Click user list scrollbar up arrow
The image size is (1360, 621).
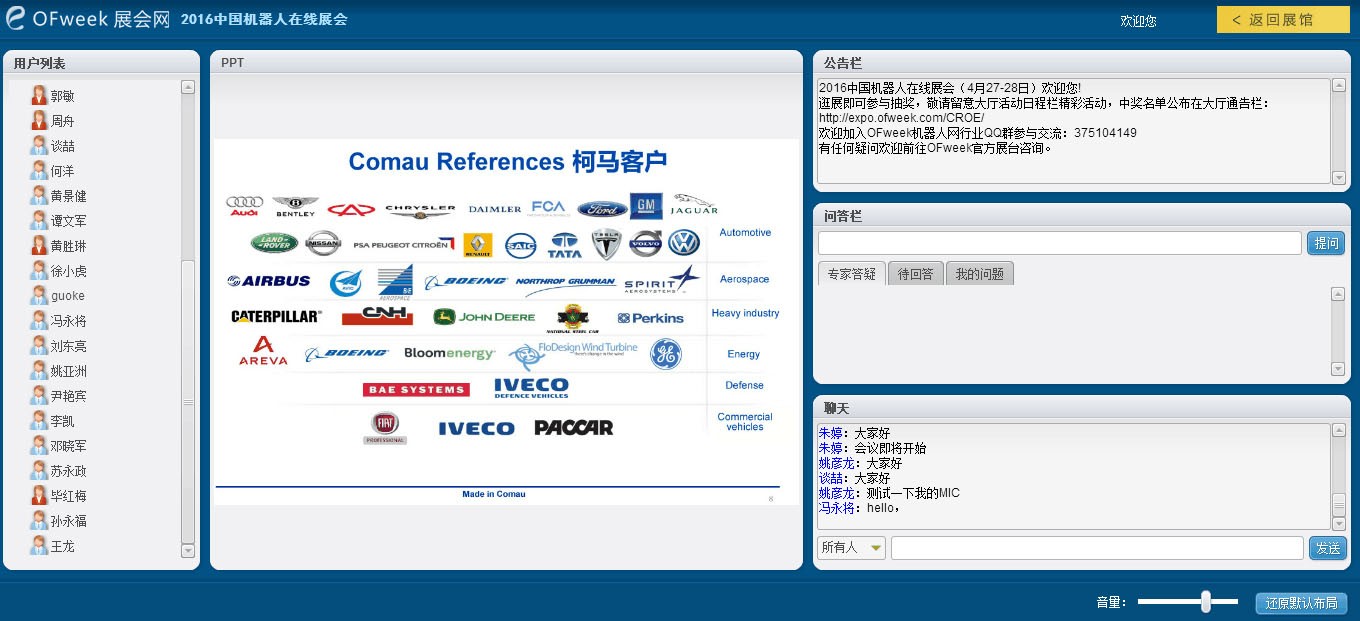188,87
